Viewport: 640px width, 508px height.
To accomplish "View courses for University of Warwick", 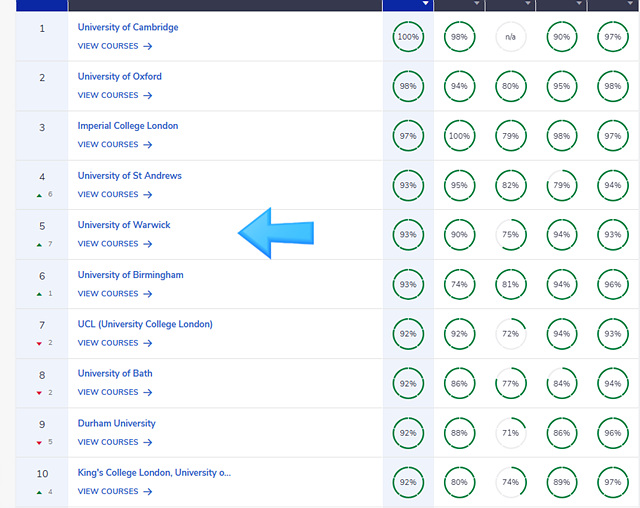I will pos(115,244).
